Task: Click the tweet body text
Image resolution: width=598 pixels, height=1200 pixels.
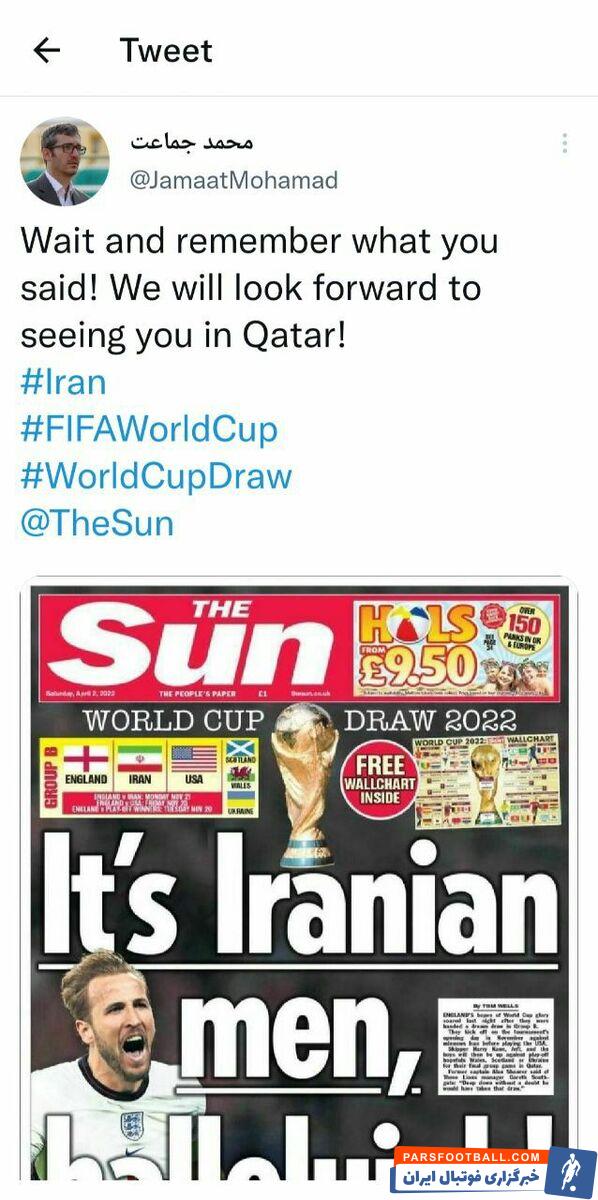Action: click(x=259, y=287)
